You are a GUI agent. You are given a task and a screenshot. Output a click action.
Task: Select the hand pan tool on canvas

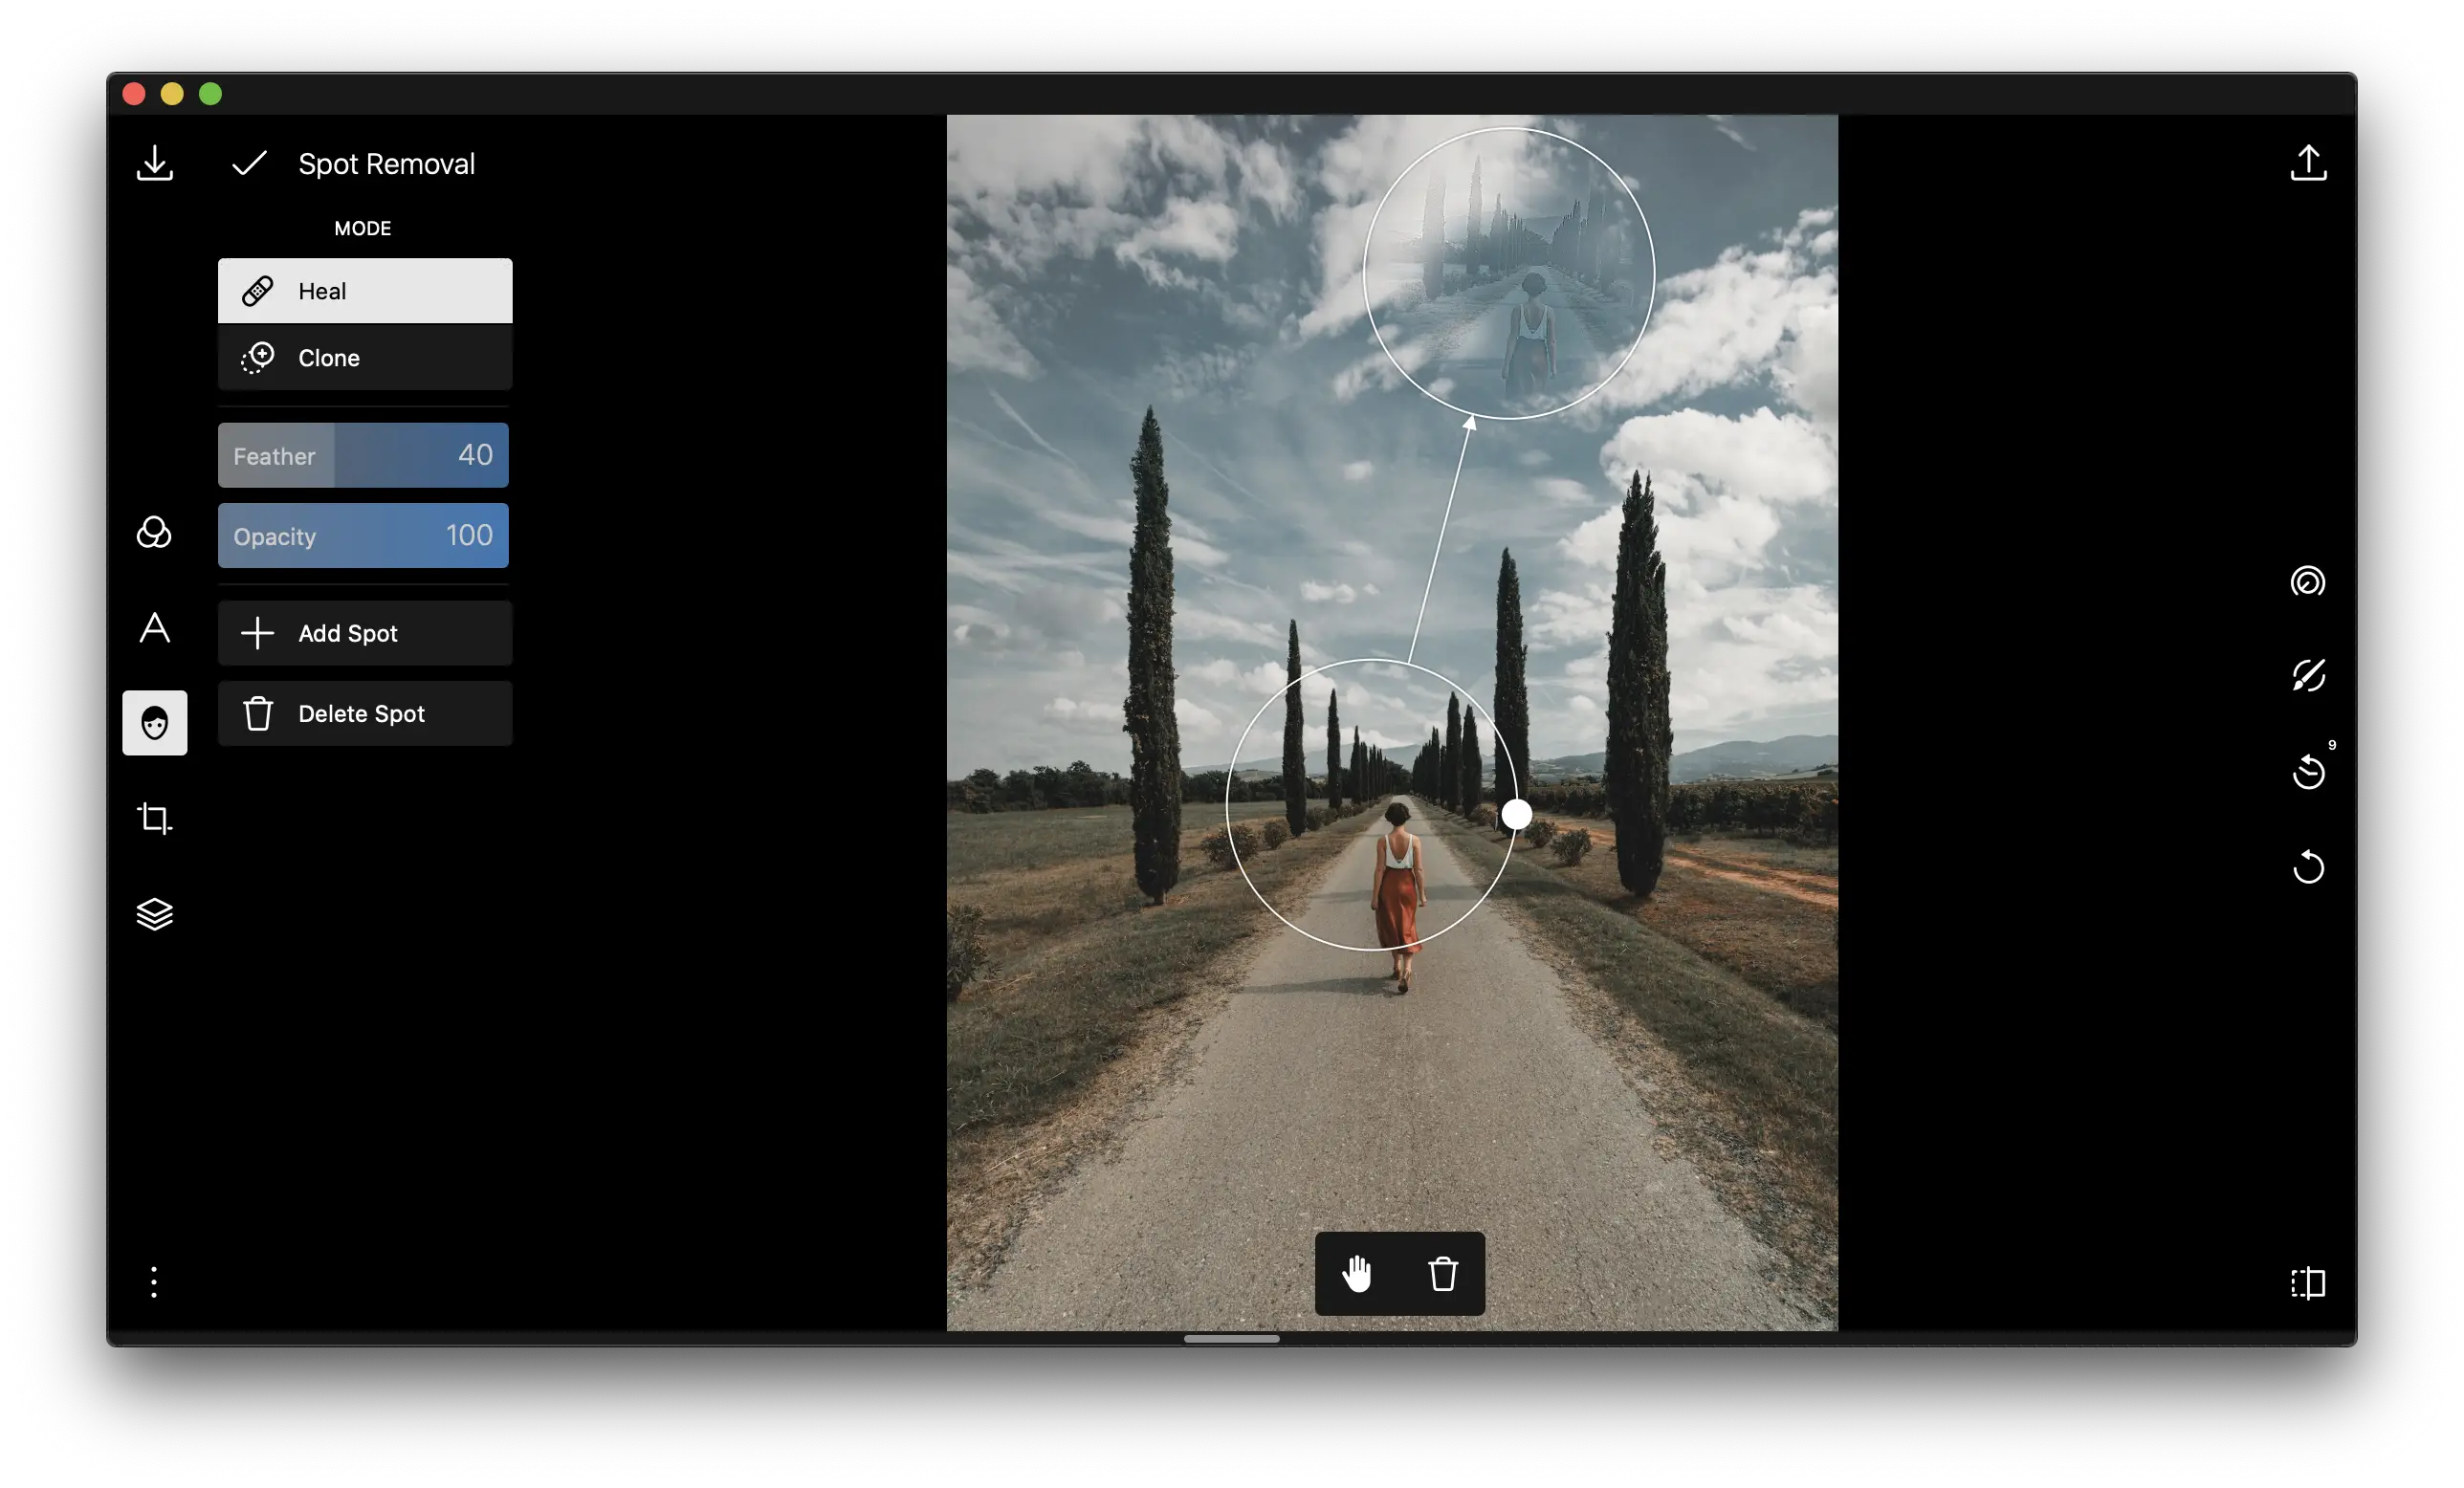(1357, 1274)
